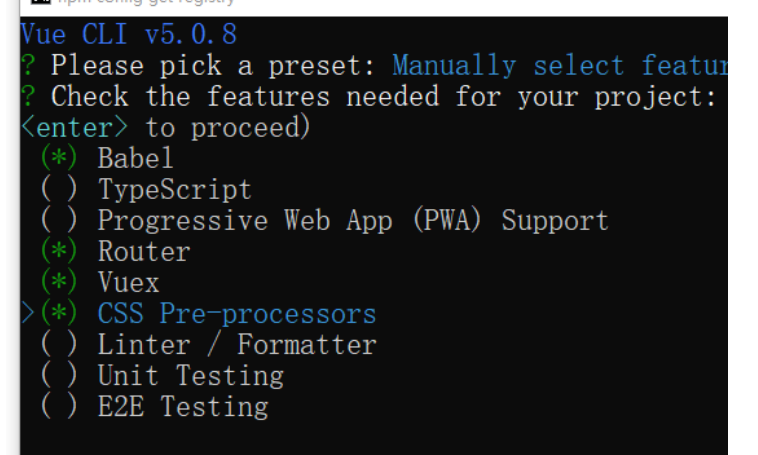Select the Linter / Formatter label

[237, 344]
